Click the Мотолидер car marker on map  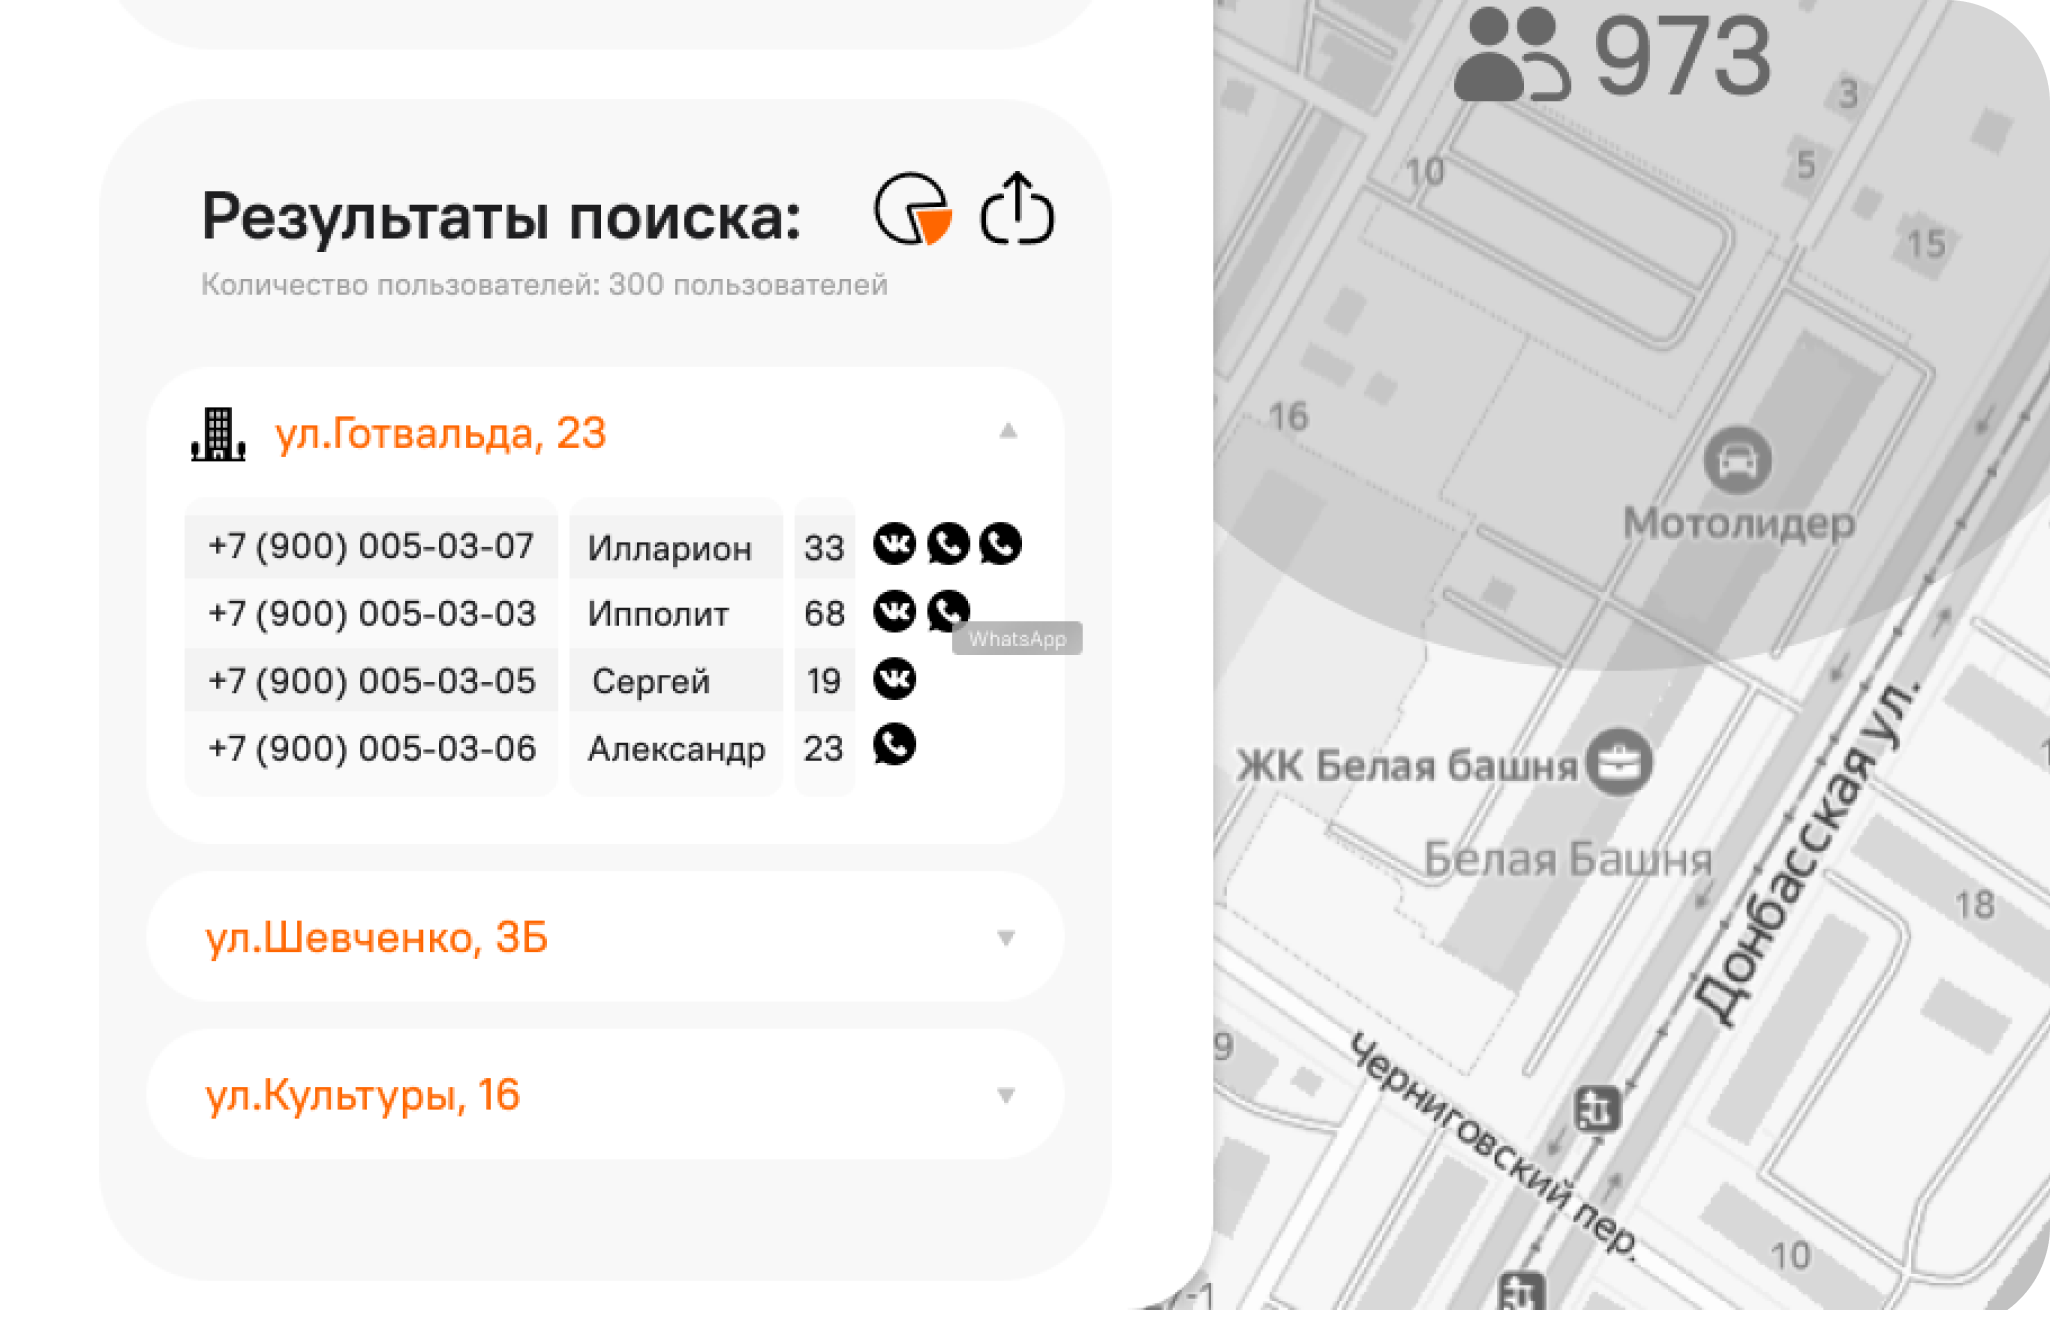[x=1737, y=460]
